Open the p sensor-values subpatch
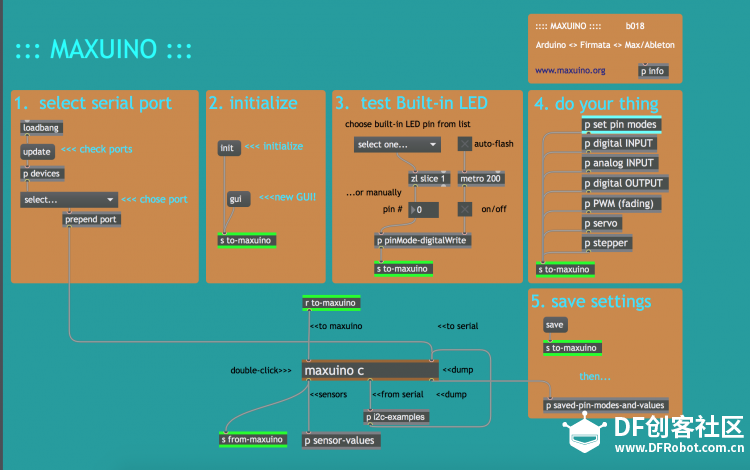 341,440
